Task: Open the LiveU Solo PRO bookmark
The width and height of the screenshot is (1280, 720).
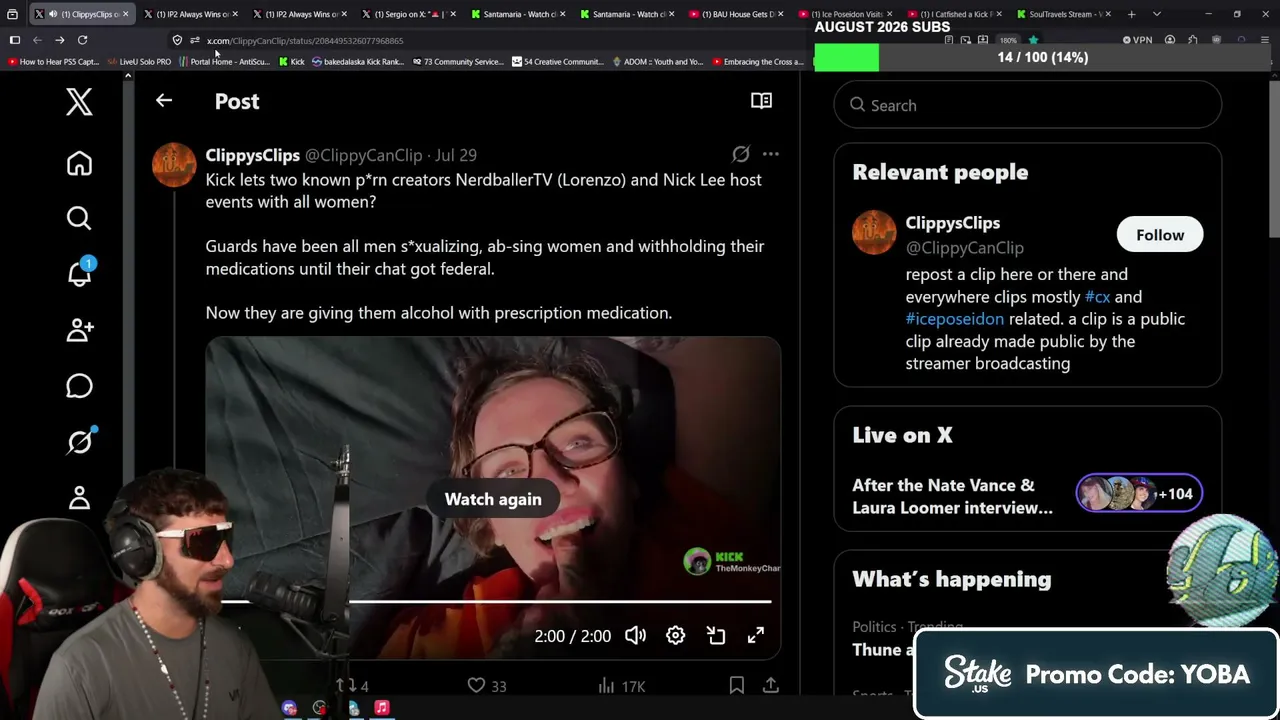Action: [139, 62]
